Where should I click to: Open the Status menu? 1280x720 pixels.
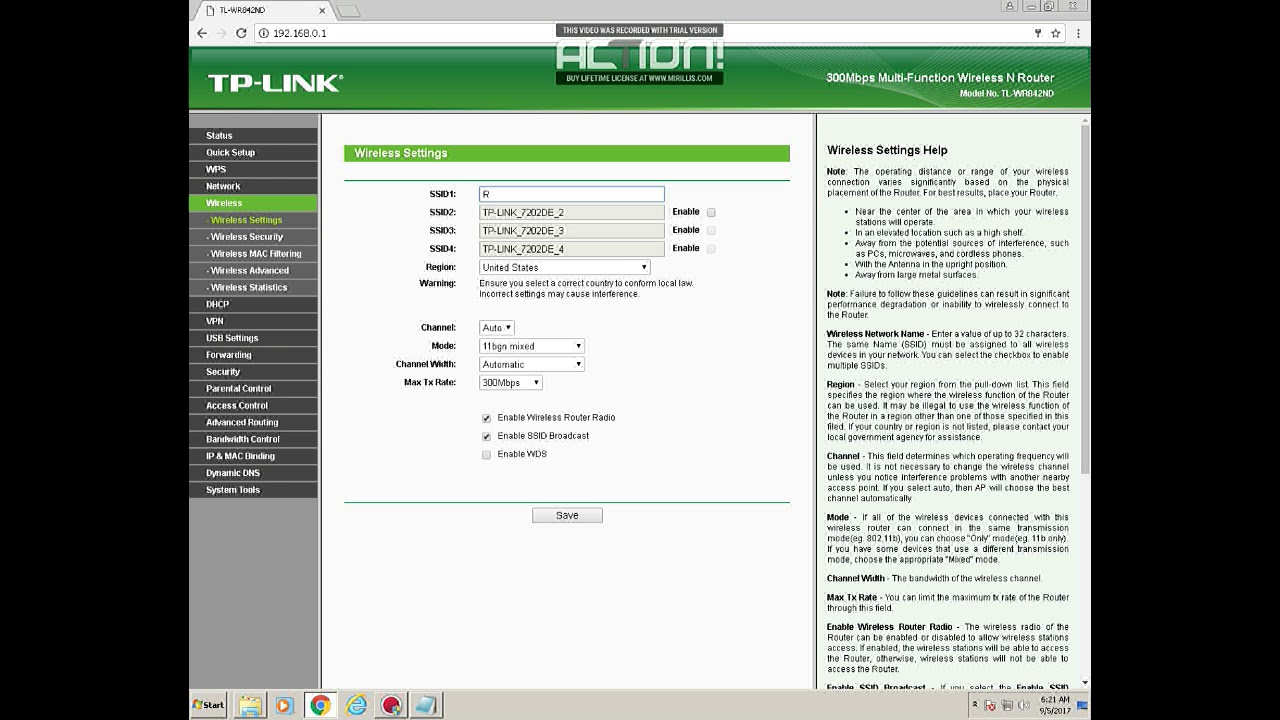254,135
